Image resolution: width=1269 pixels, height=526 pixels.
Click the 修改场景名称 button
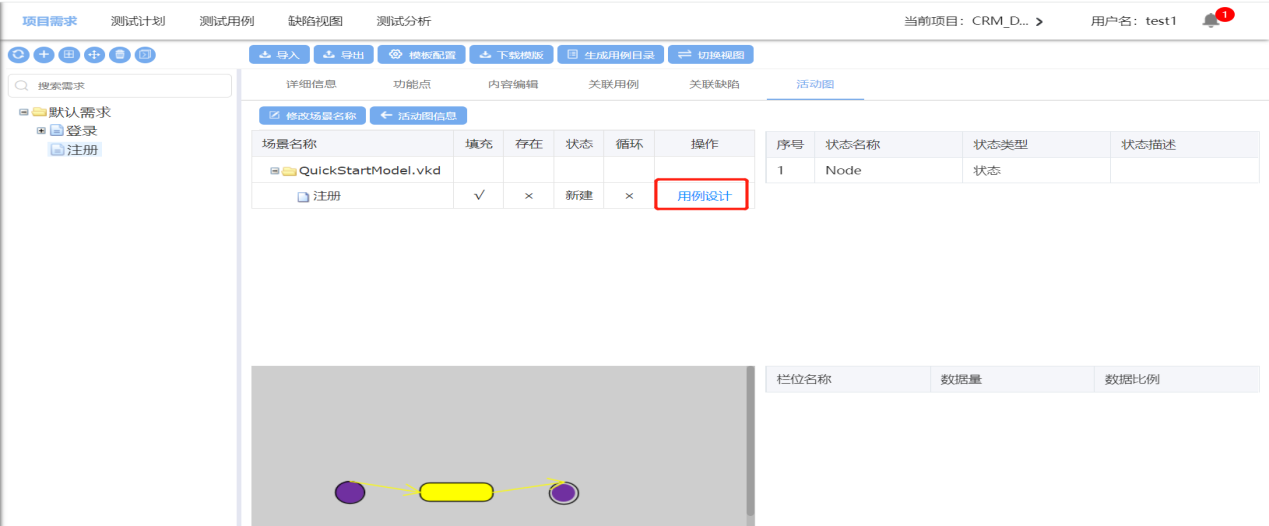tap(312, 116)
